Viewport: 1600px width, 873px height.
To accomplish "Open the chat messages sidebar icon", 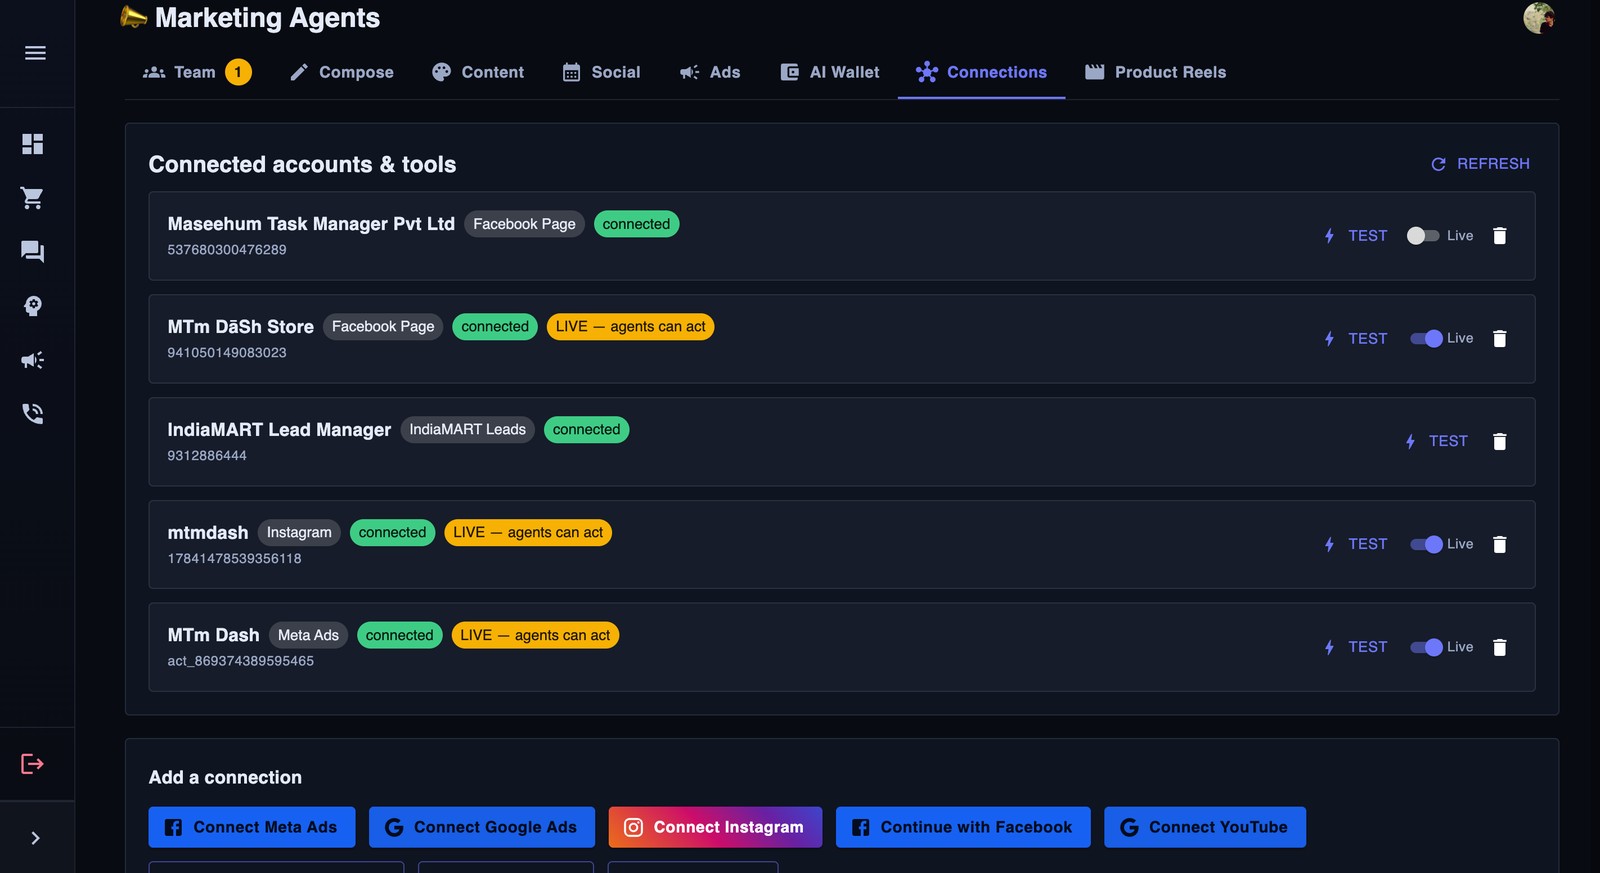I will point(33,252).
